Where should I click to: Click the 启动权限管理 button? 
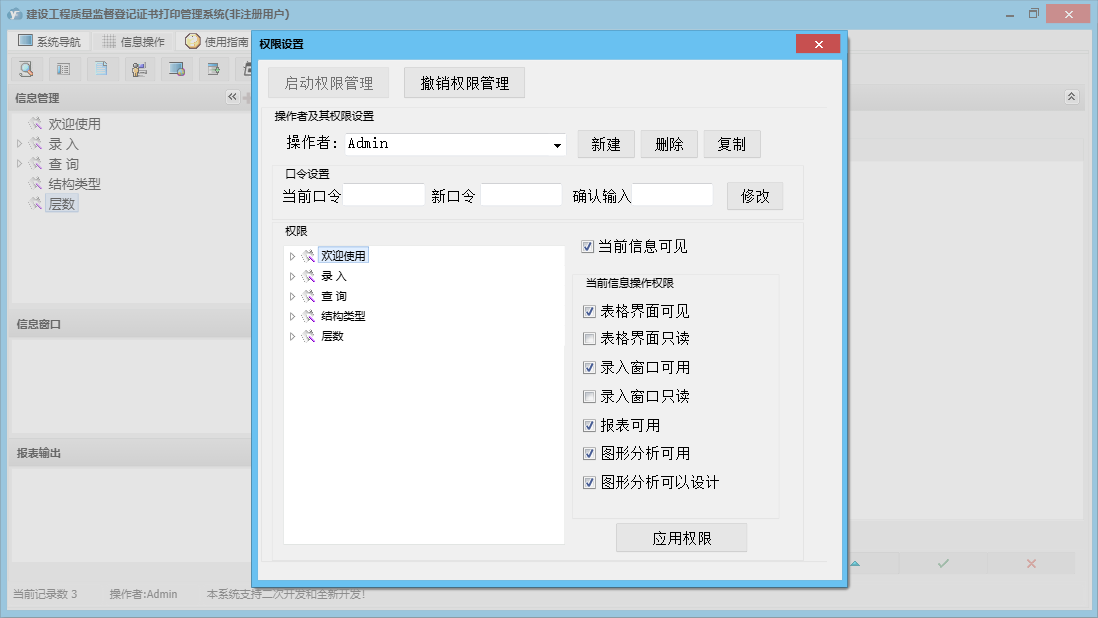point(328,83)
